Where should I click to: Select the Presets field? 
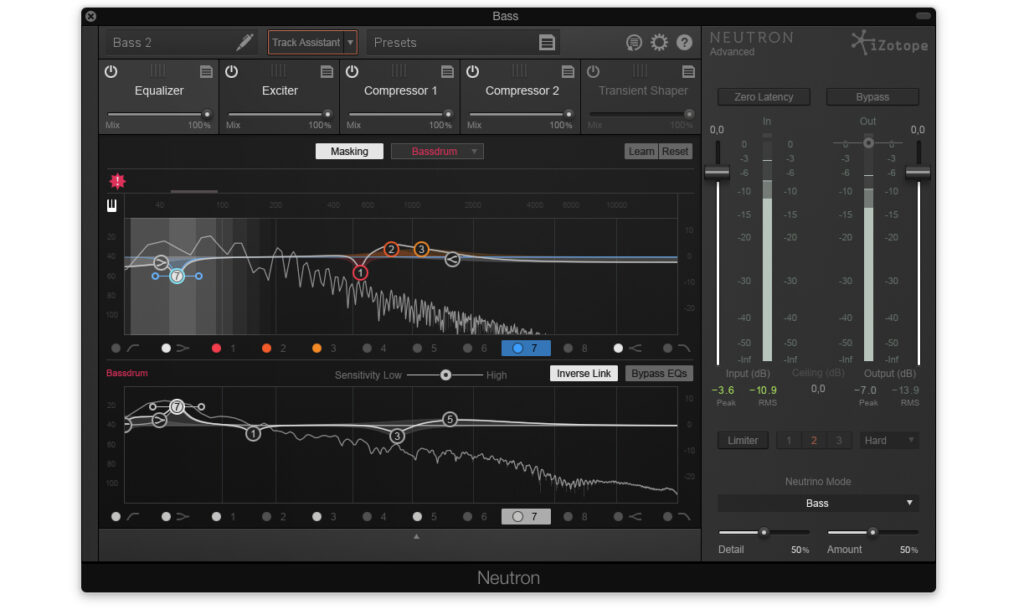point(464,42)
